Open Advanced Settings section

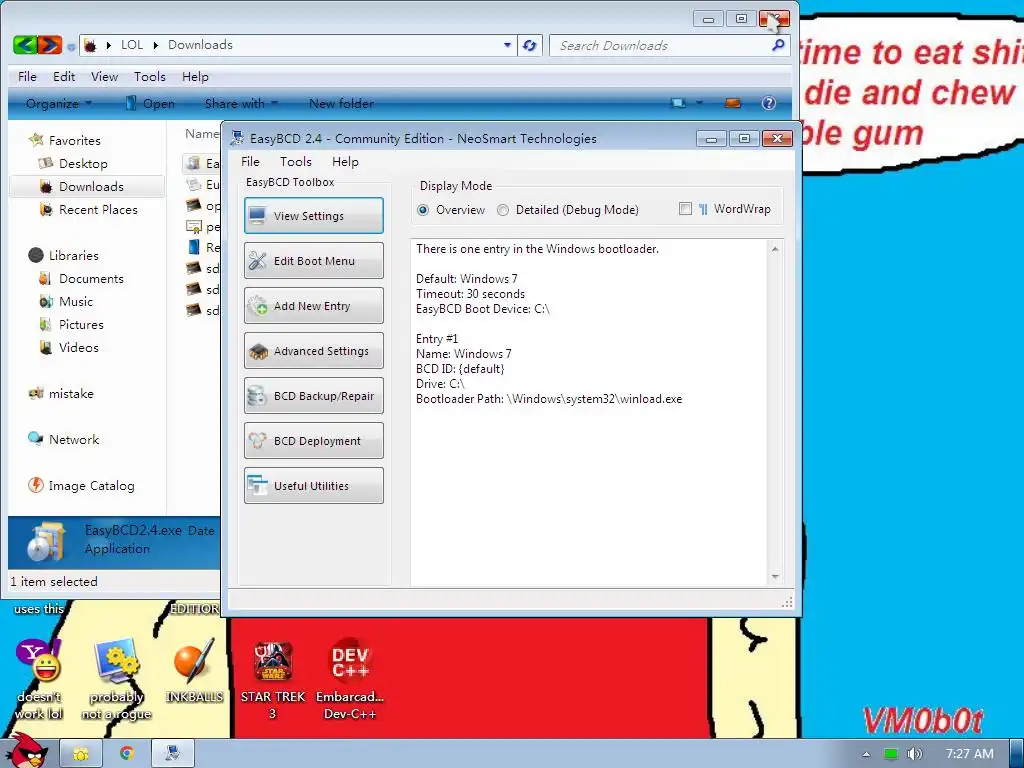click(313, 351)
